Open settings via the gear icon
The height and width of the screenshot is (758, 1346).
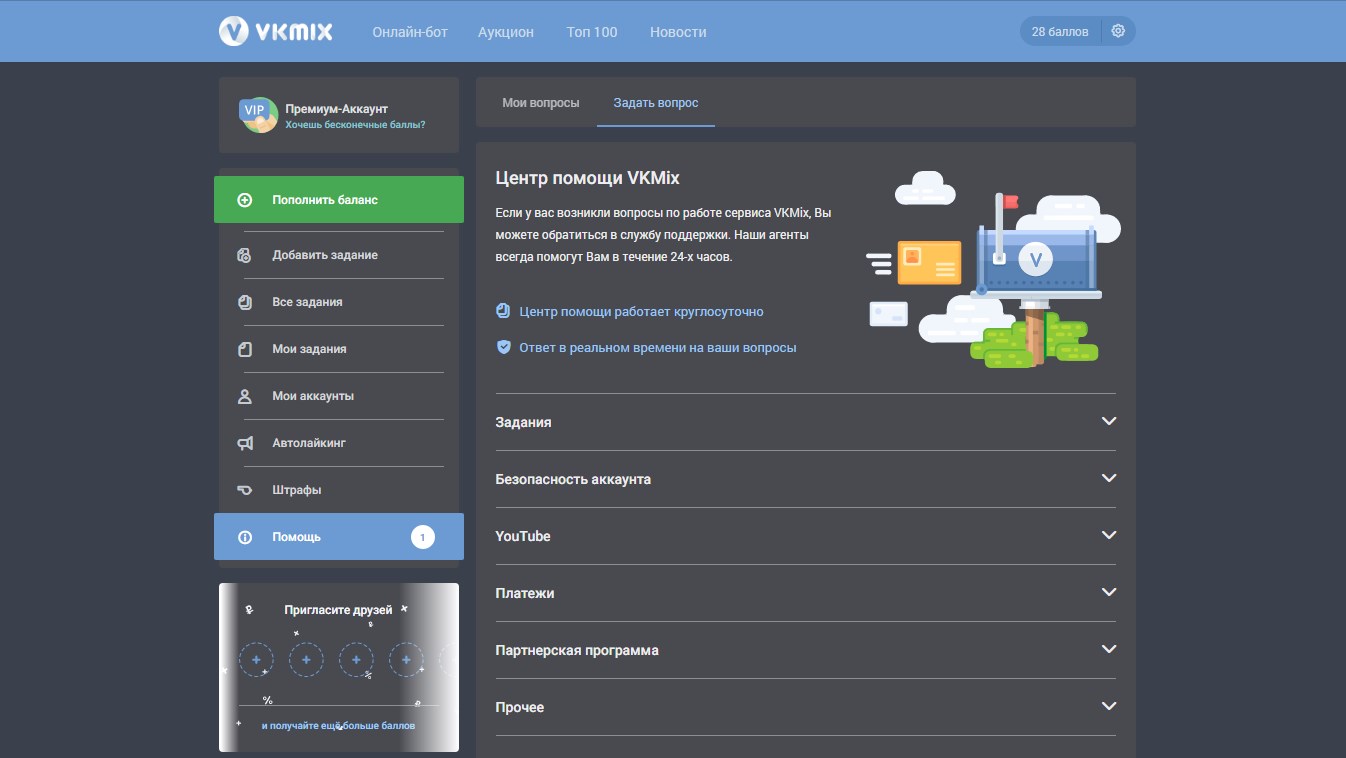pos(1118,31)
